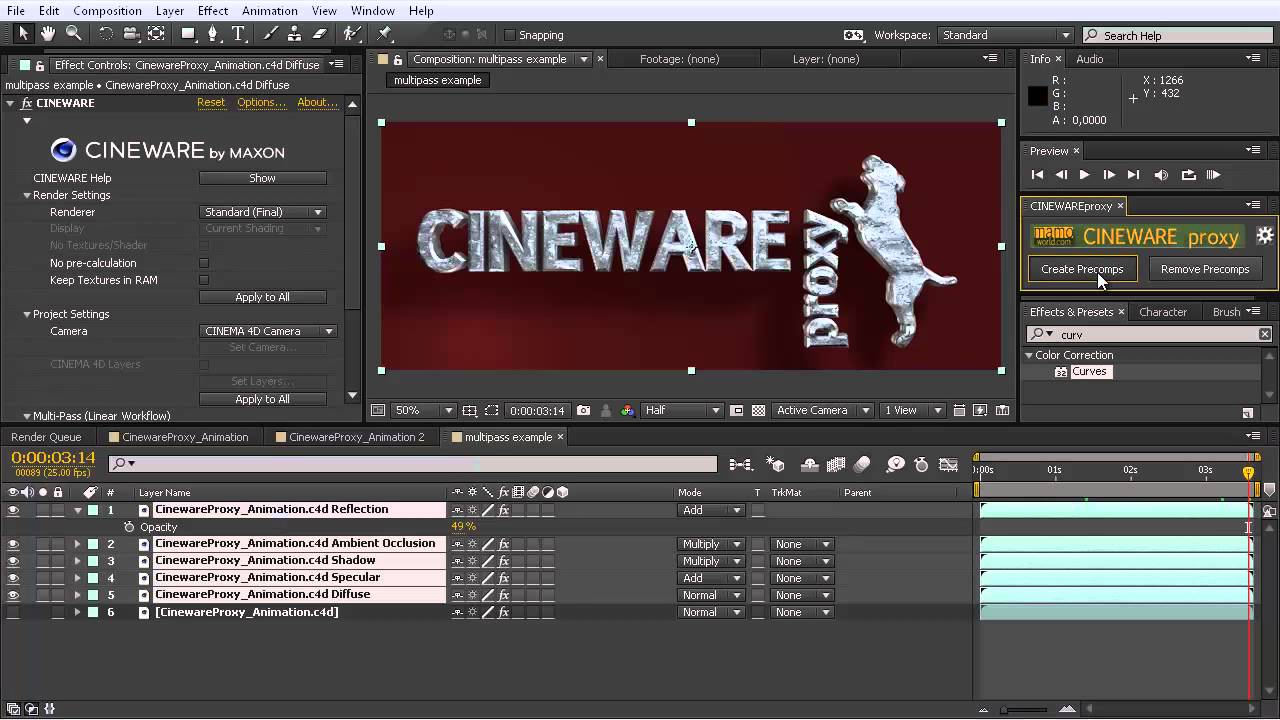The image size is (1280, 720).
Task: Select the Roto Brush tool
Action: tap(352, 34)
